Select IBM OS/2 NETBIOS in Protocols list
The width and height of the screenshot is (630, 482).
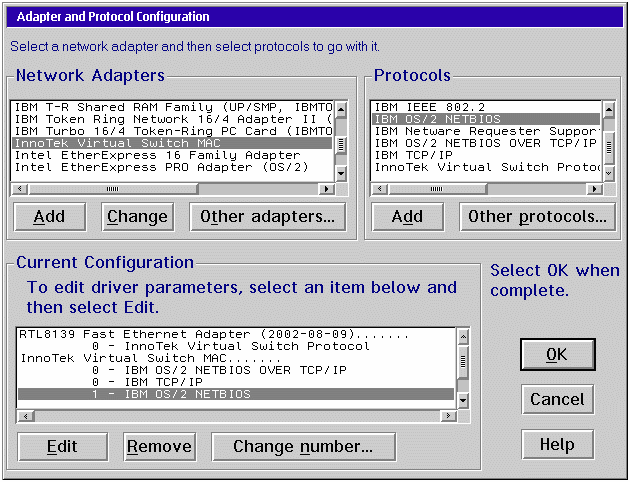(x=486, y=119)
